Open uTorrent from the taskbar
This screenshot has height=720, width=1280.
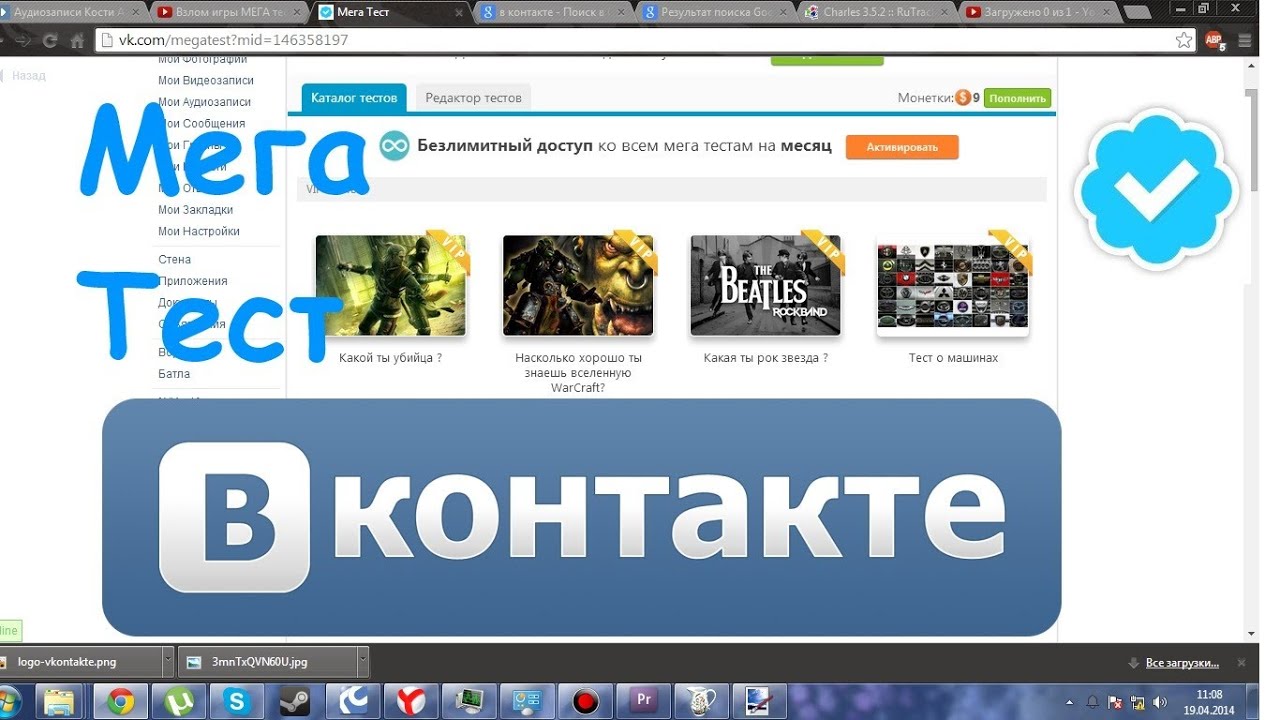[180, 701]
